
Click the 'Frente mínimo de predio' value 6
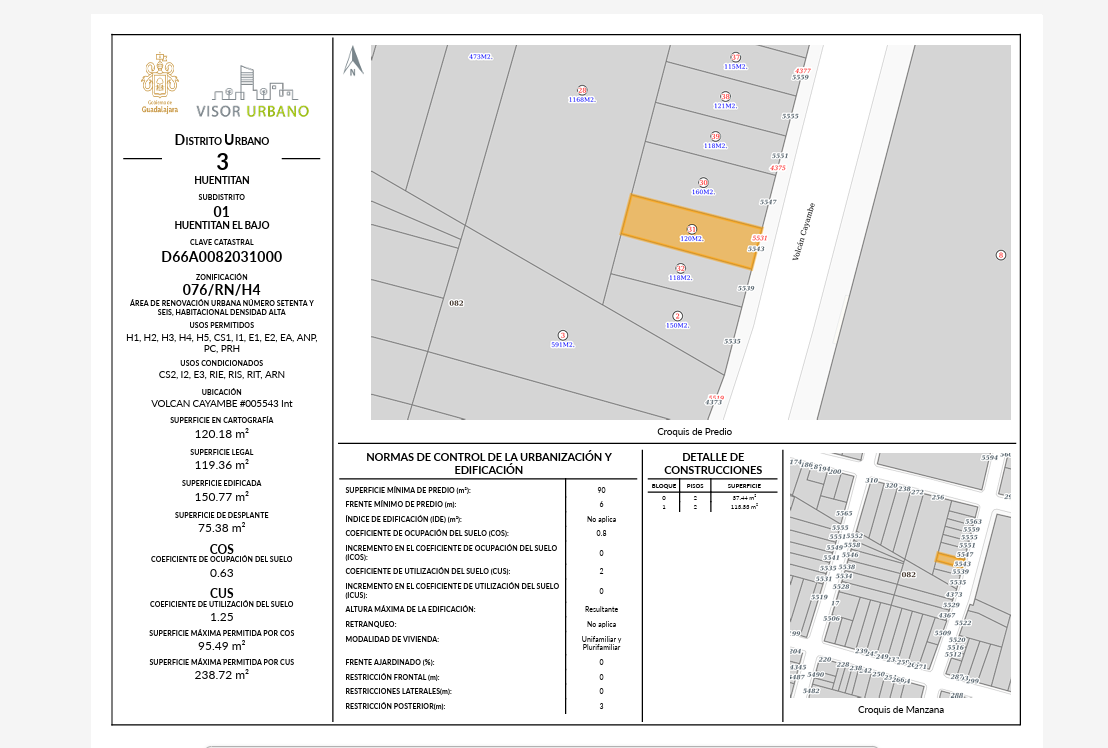click(x=601, y=504)
